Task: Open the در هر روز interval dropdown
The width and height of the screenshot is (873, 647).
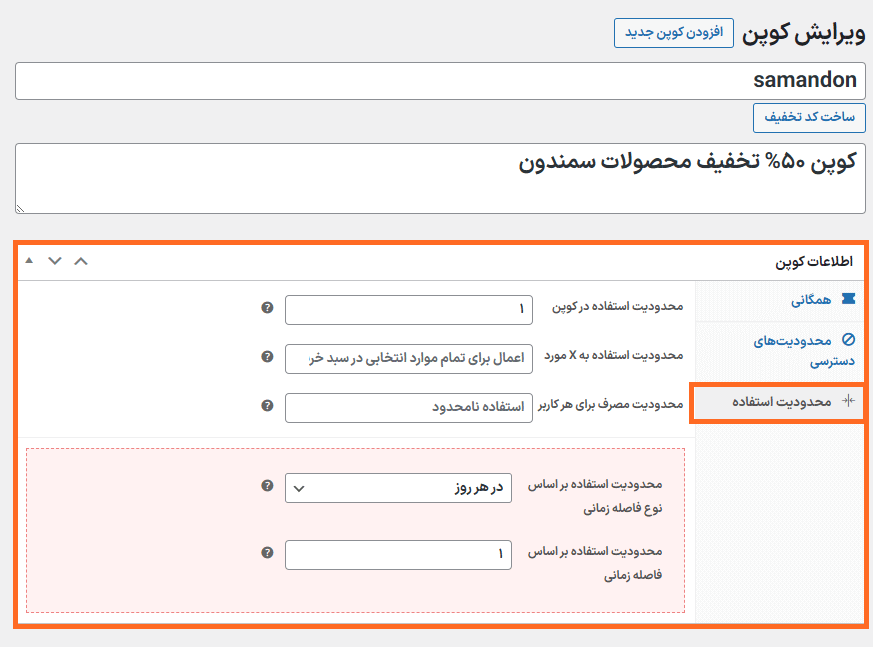Action: [x=398, y=488]
